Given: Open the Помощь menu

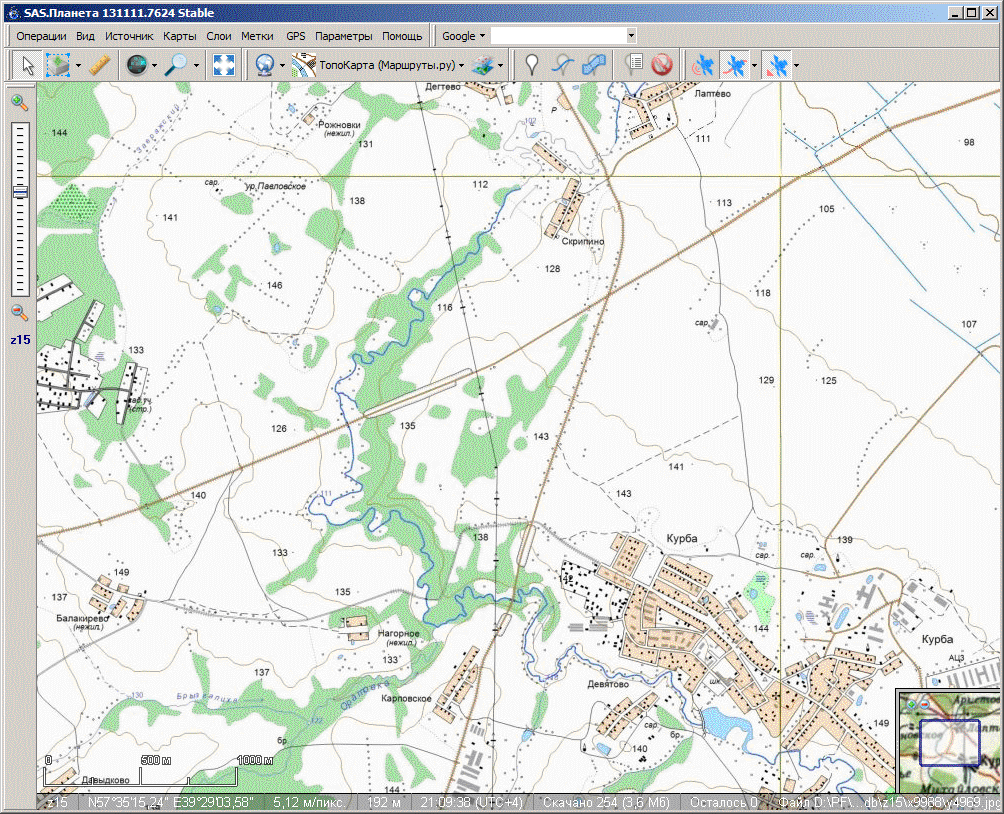Looking at the screenshot, I should coord(402,36).
